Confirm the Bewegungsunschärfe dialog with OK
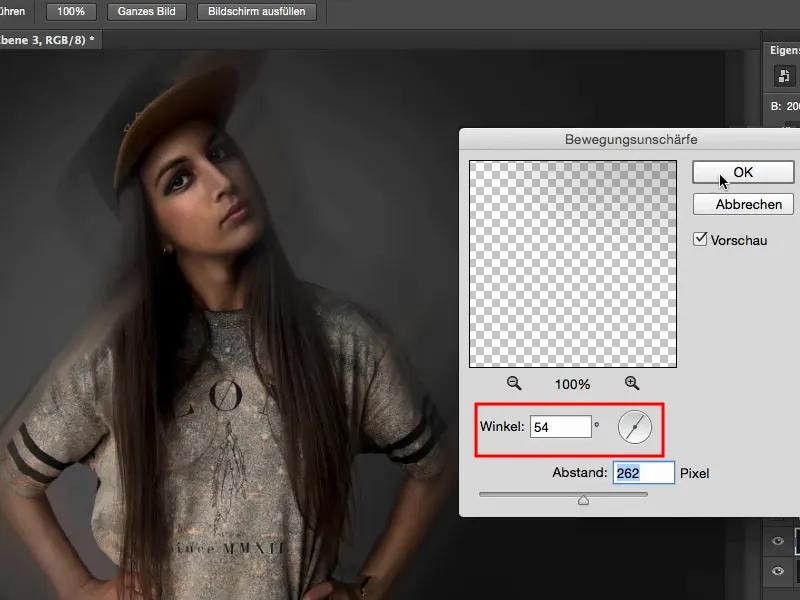 pos(743,172)
